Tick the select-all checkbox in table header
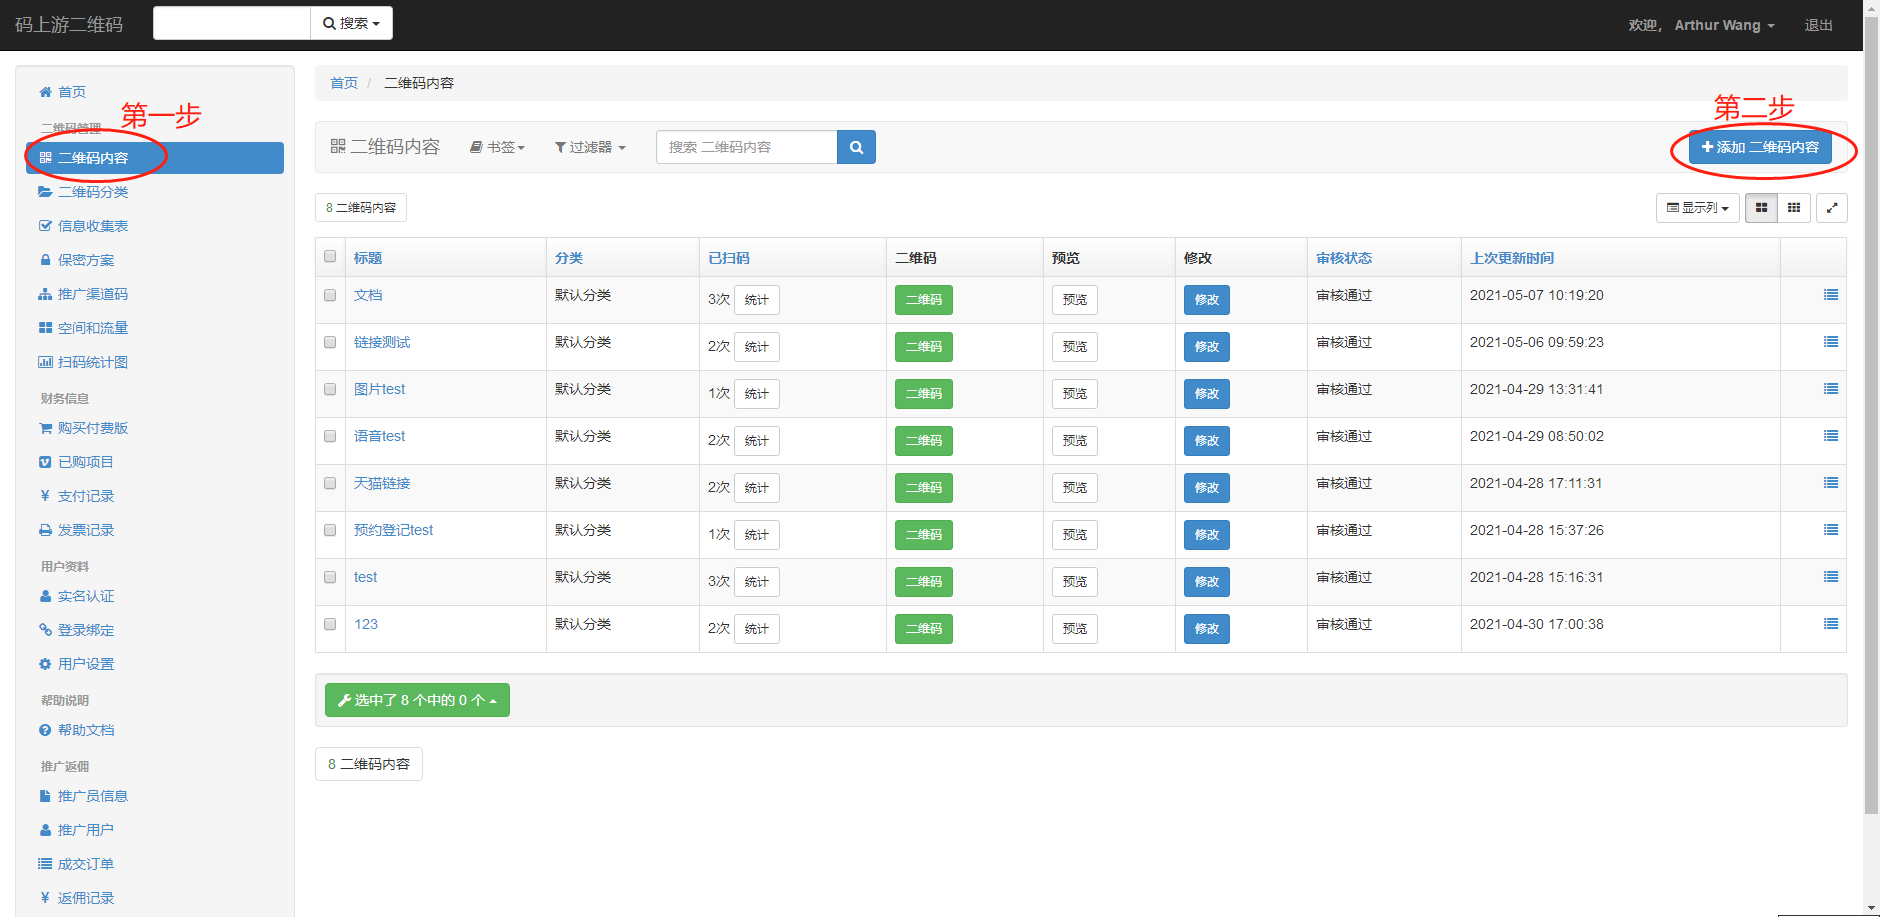 click(x=330, y=257)
